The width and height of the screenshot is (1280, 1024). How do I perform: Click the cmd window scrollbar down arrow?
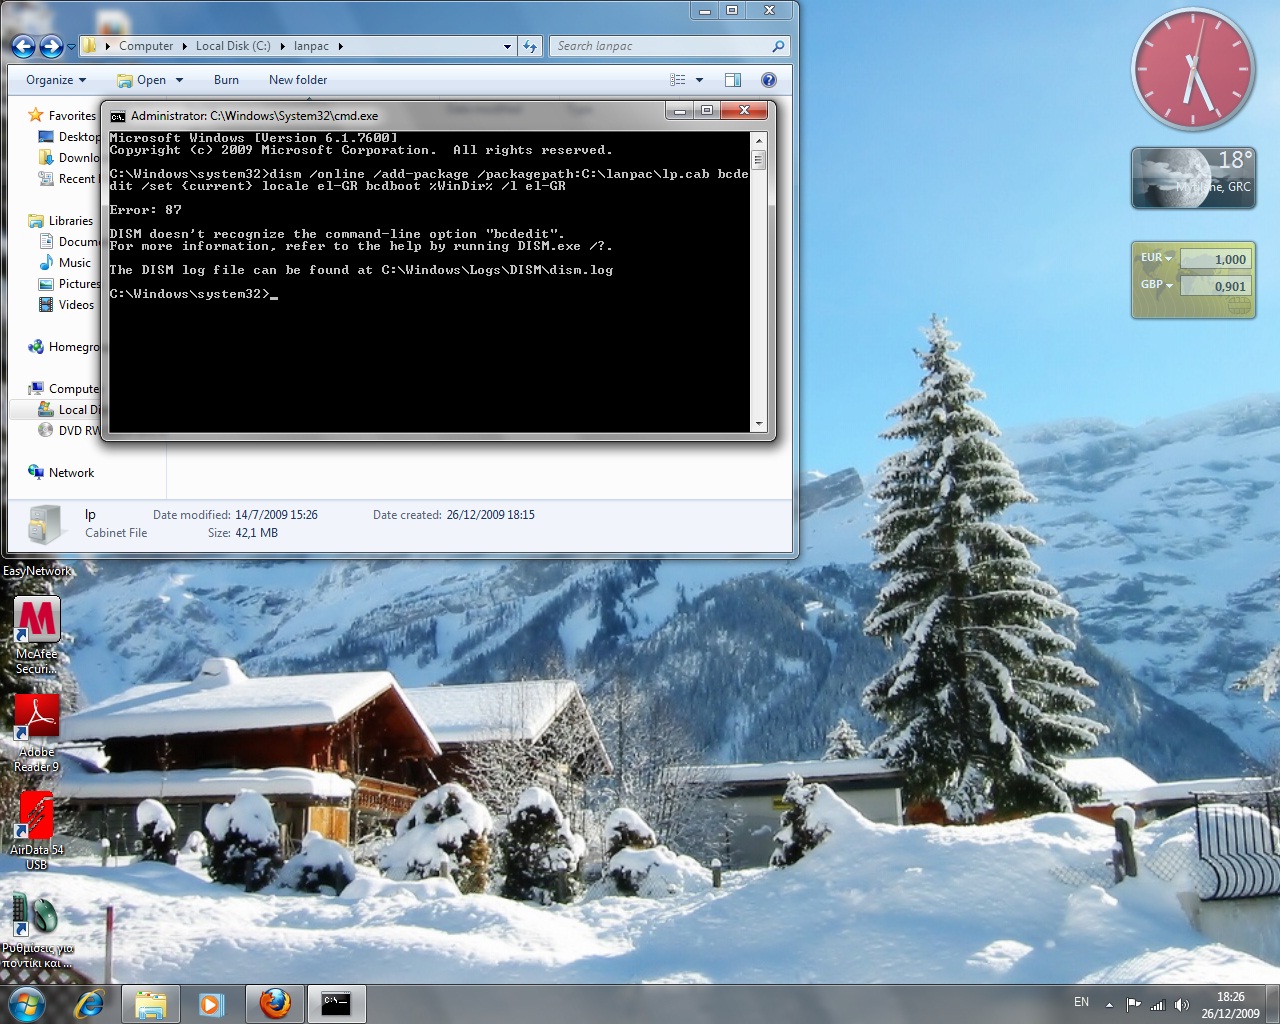(759, 424)
